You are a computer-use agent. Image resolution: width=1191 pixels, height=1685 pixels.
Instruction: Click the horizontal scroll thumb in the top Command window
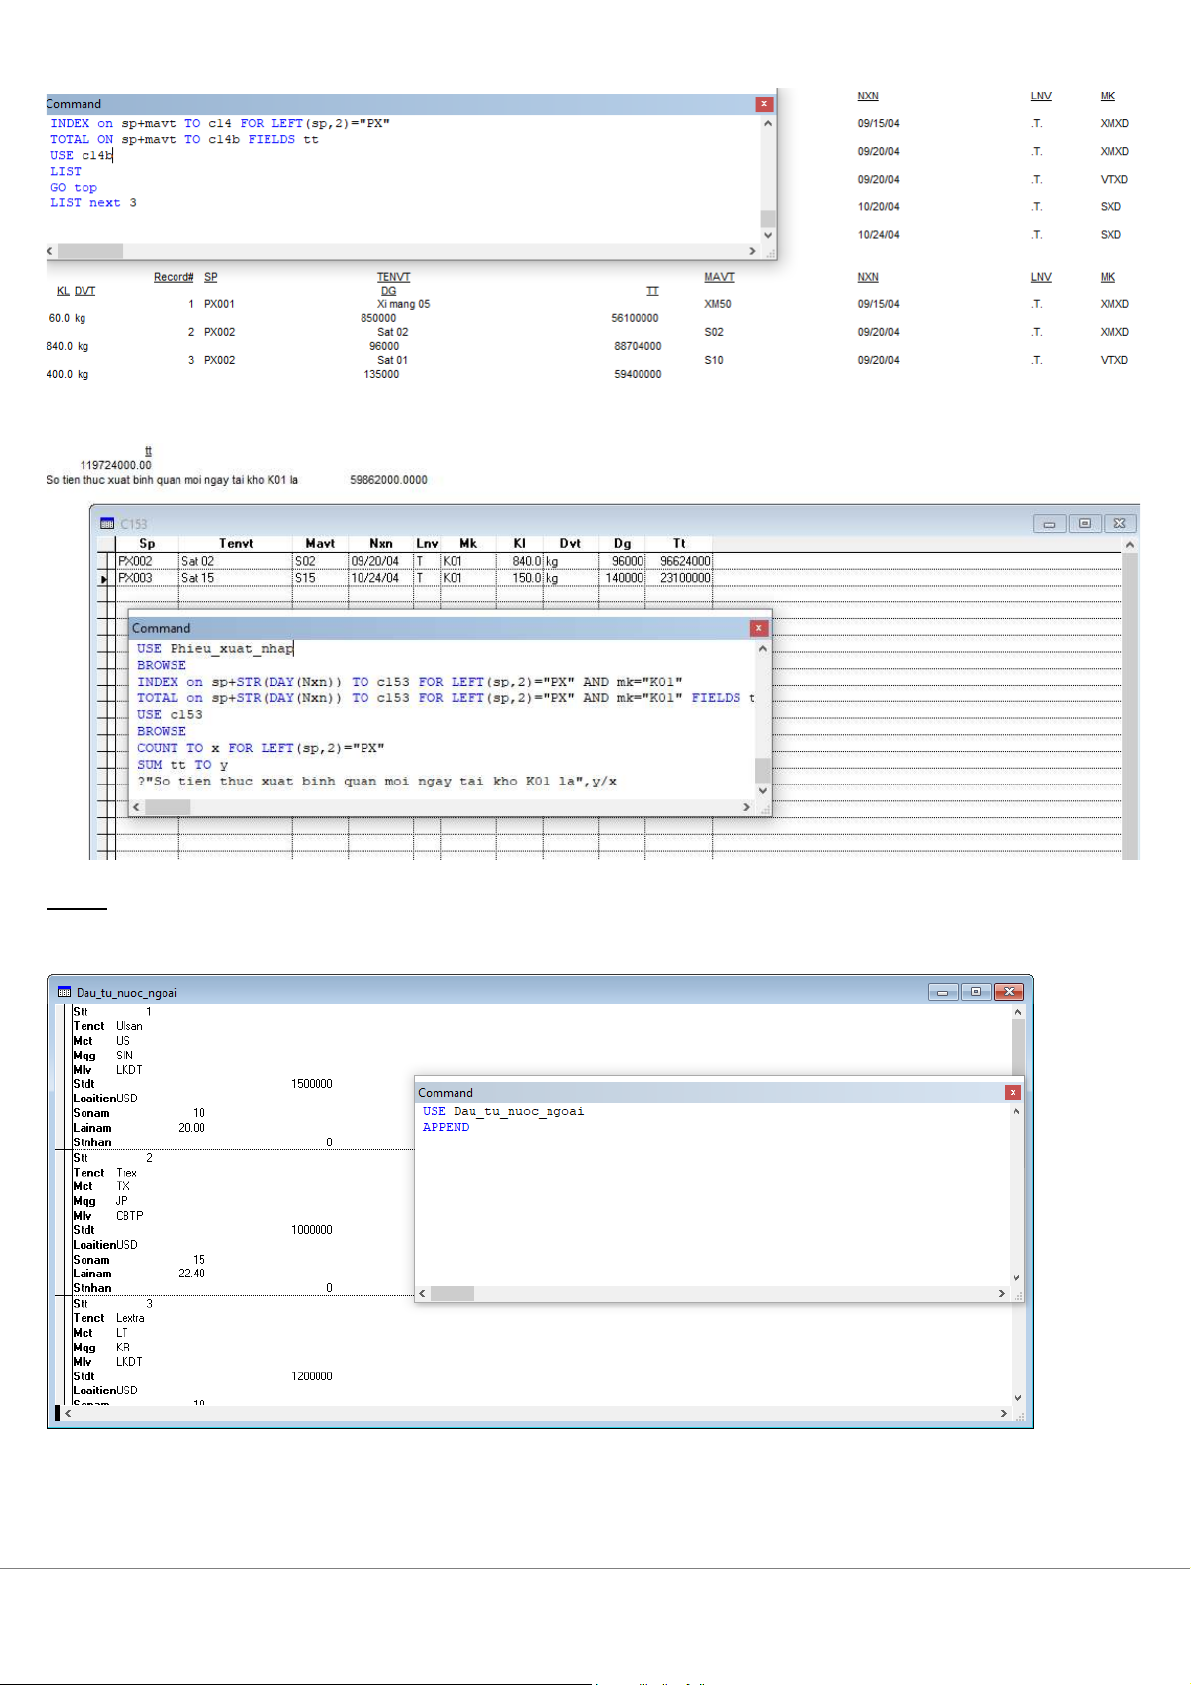[90, 251]
